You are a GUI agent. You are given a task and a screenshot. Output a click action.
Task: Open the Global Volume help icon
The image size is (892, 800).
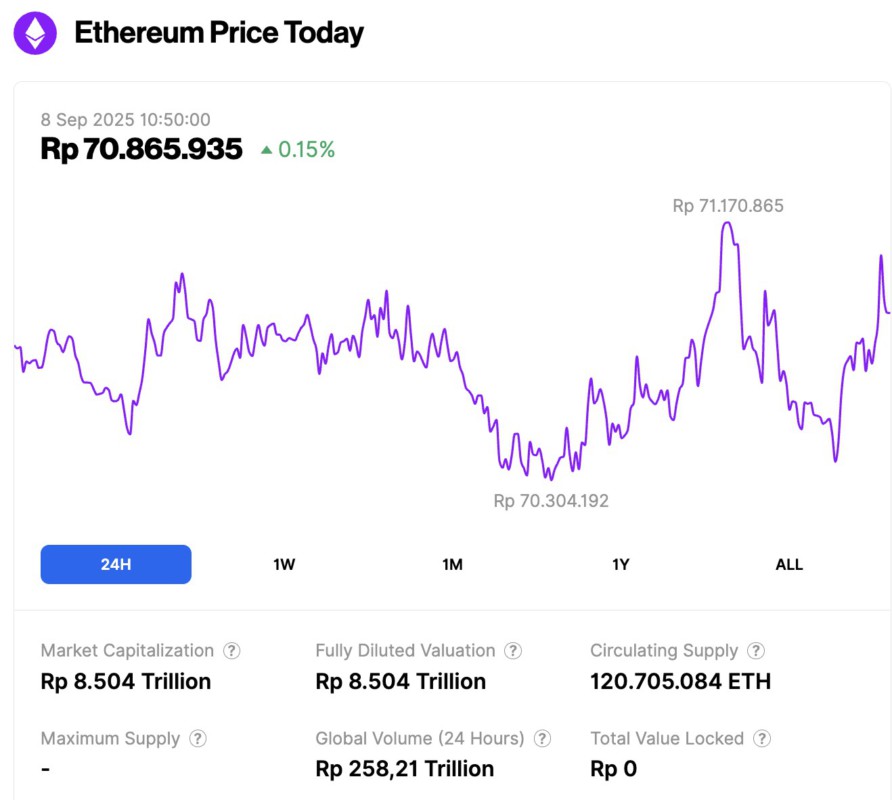[x=544, y=738]
